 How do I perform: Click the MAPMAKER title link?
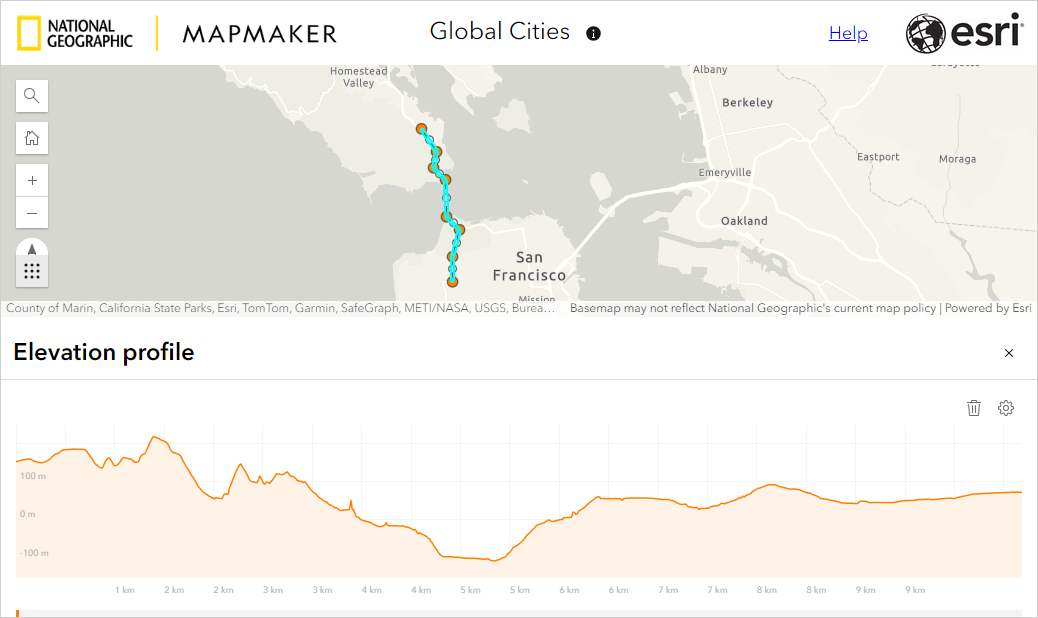[x=259, y=32]
